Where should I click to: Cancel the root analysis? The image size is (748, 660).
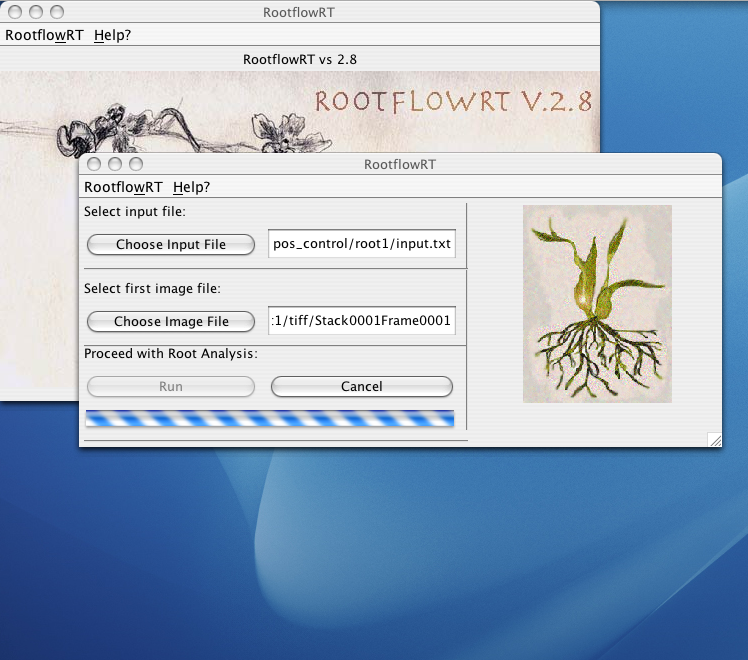362,386
